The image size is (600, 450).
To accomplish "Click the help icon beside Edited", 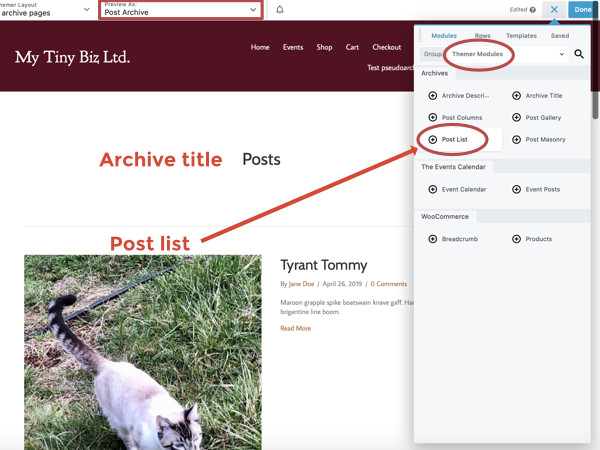I will pos(532,10).
